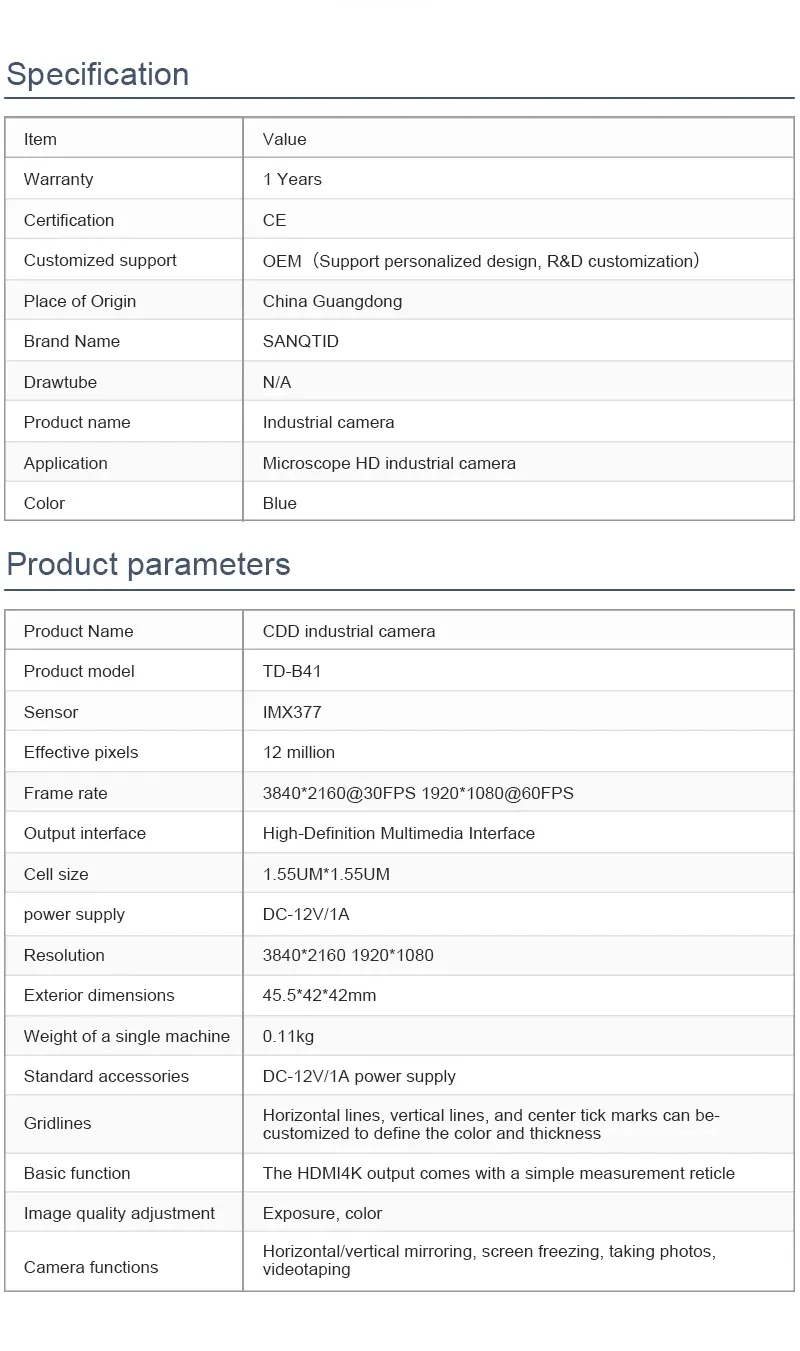Select the frame rate value text
This screenshot has height=1351, width=800.
coord(418,793)
